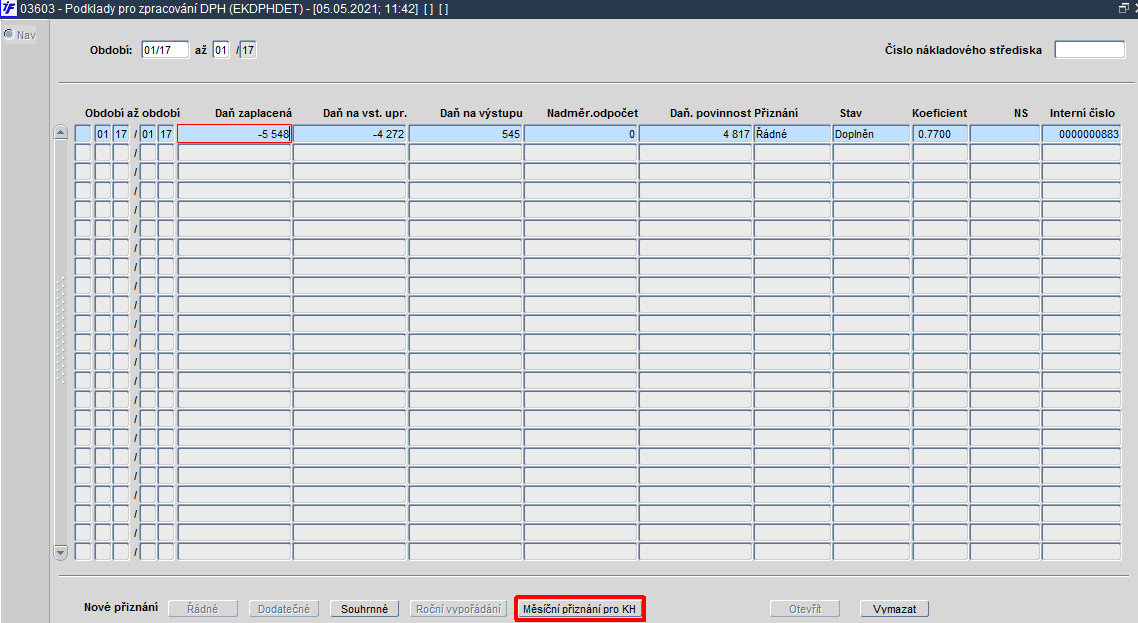Click the Vymazat button
1138x623 pixels.
(894, 608)
